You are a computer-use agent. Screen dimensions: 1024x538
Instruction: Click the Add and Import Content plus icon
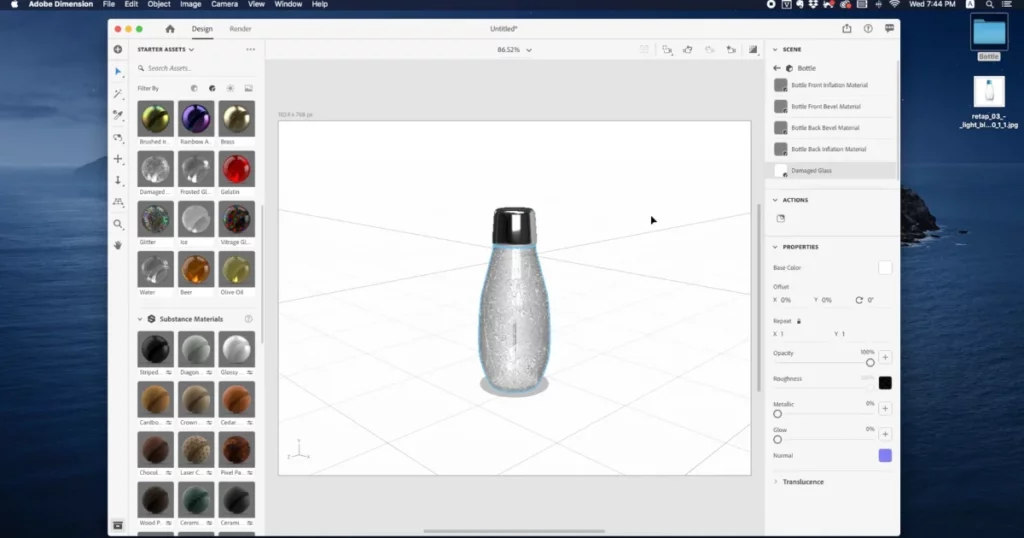click(118, 50)
